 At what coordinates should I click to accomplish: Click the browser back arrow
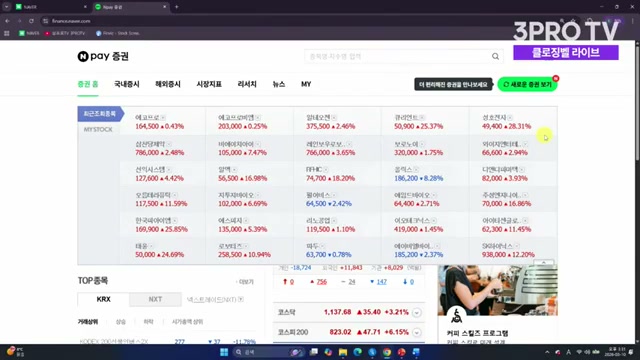click(x=7, y=21)
